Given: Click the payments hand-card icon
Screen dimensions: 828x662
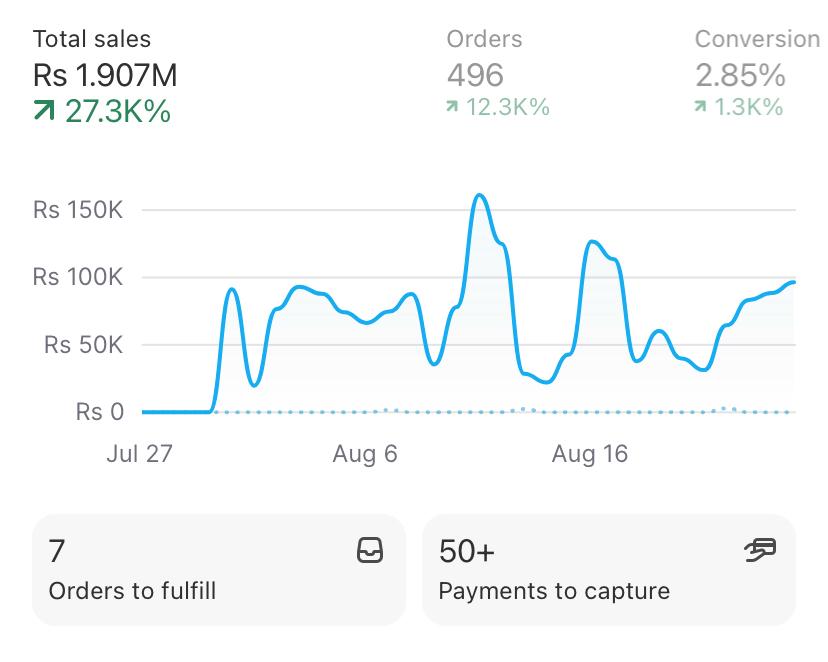Looking at the screenshot, I should coord(760,549).
